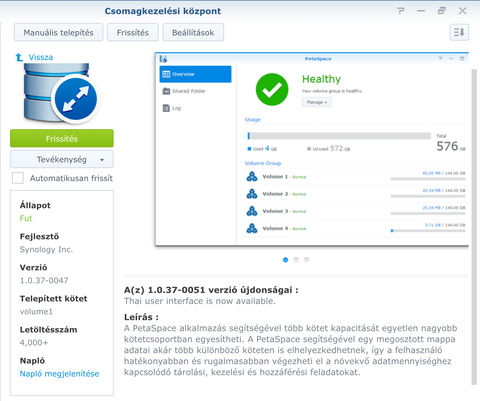The width and height of the screenshot is (480, 401).
Task: Click the vertical scrollbar of details
Action: (x=474, y=227)
